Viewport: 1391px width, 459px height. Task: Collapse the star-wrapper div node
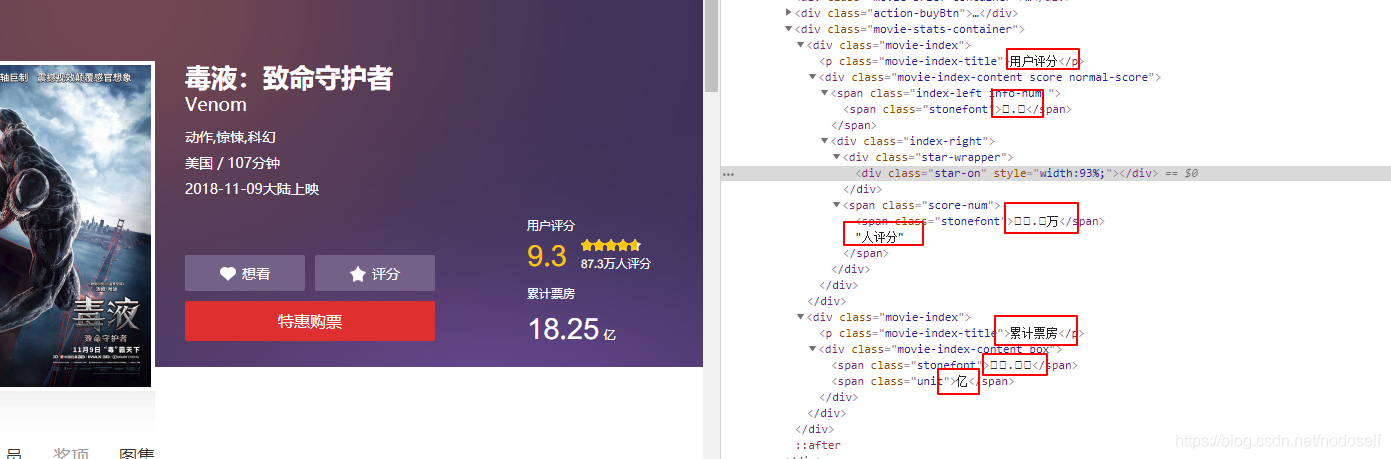click(x=837, y=157)
